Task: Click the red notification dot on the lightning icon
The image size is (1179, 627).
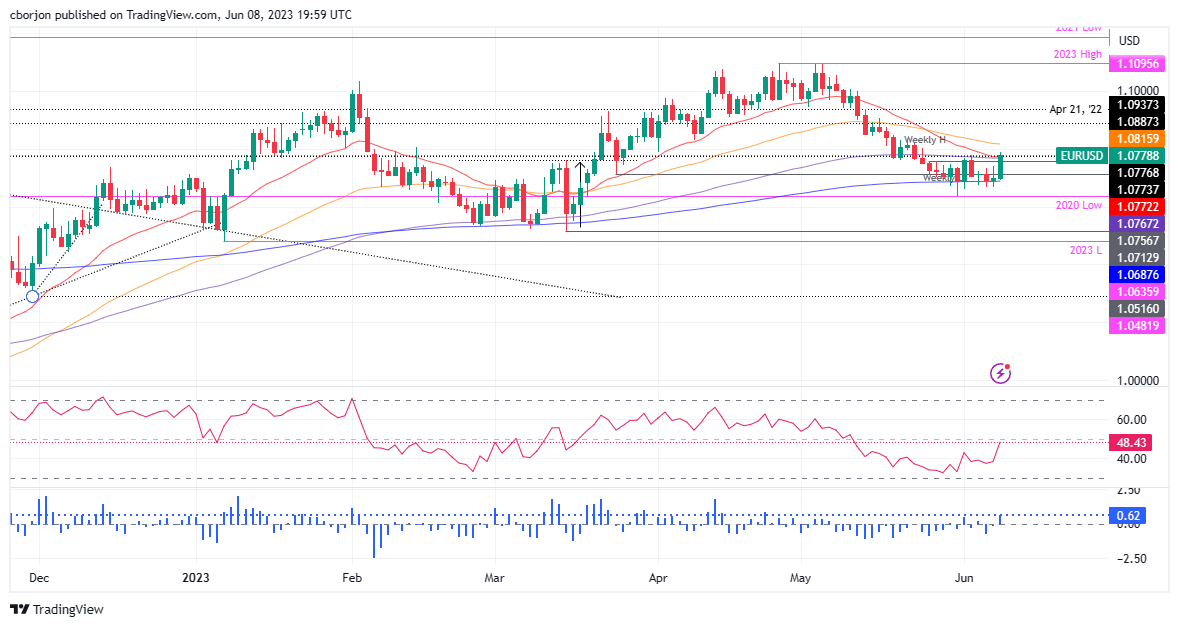Action: [1008, 365]
